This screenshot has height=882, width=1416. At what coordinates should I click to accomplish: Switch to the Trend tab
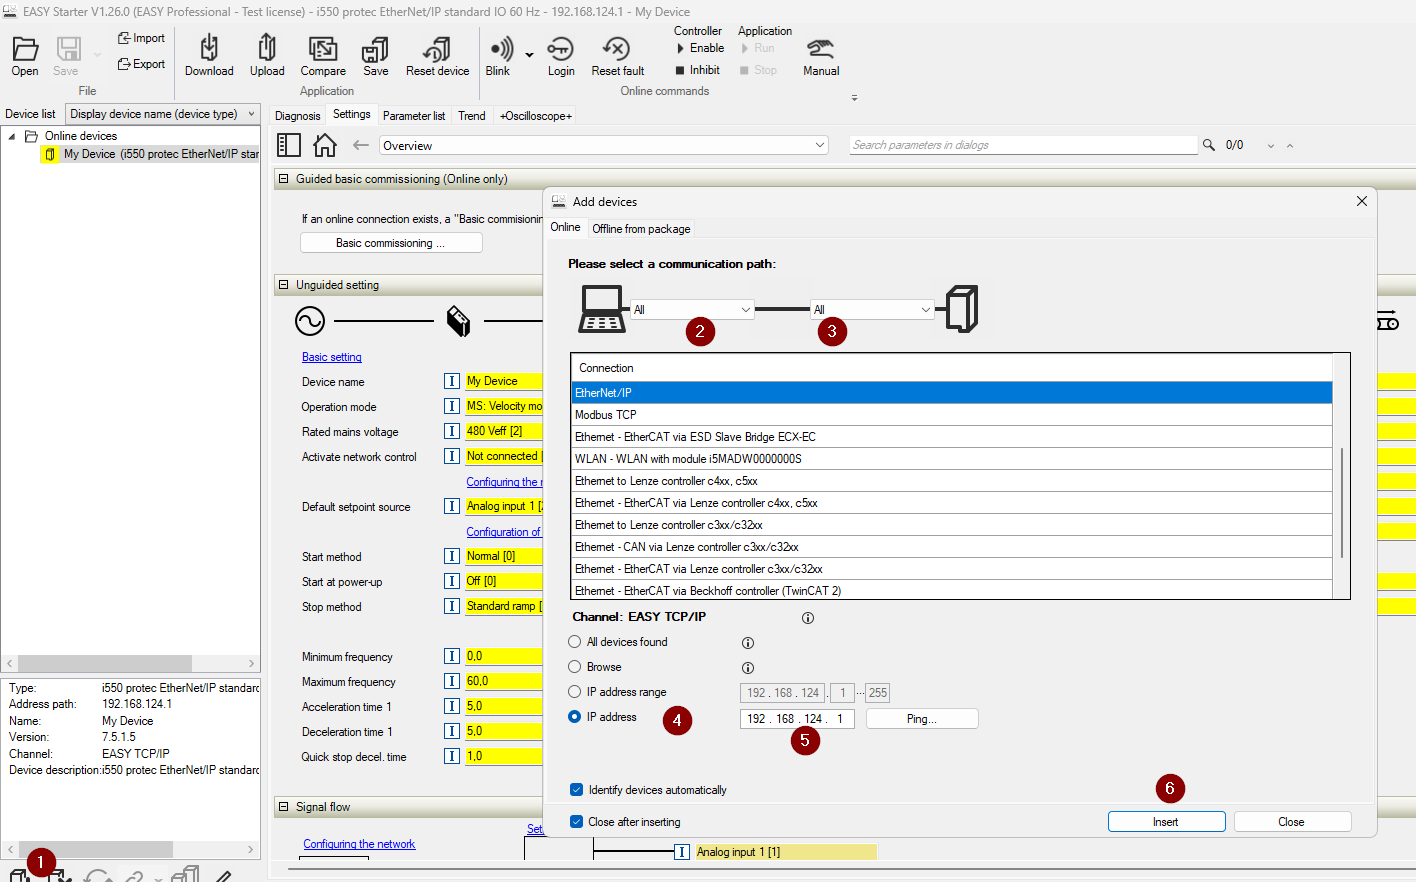point(472,116)
